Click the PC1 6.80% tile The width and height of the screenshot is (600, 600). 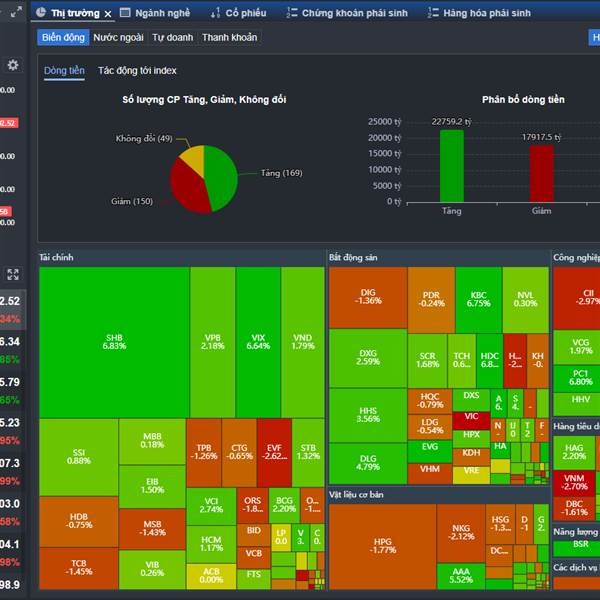tap(578, 378)
